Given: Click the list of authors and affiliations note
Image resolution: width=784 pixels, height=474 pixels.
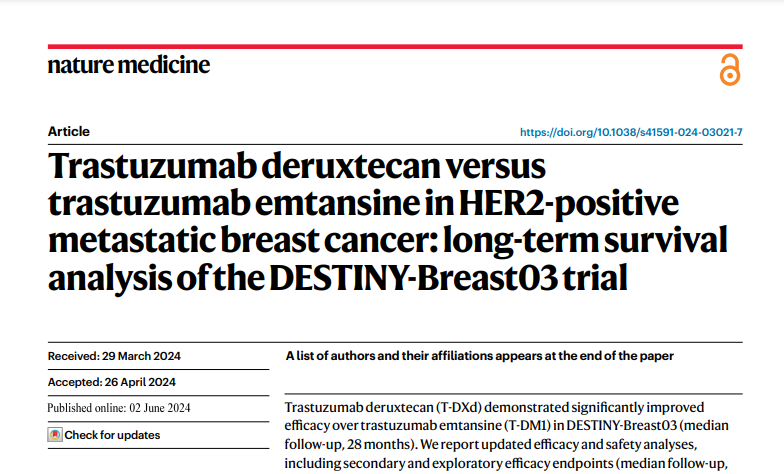Looking at the screenshot, I should (x=479, y=355).
